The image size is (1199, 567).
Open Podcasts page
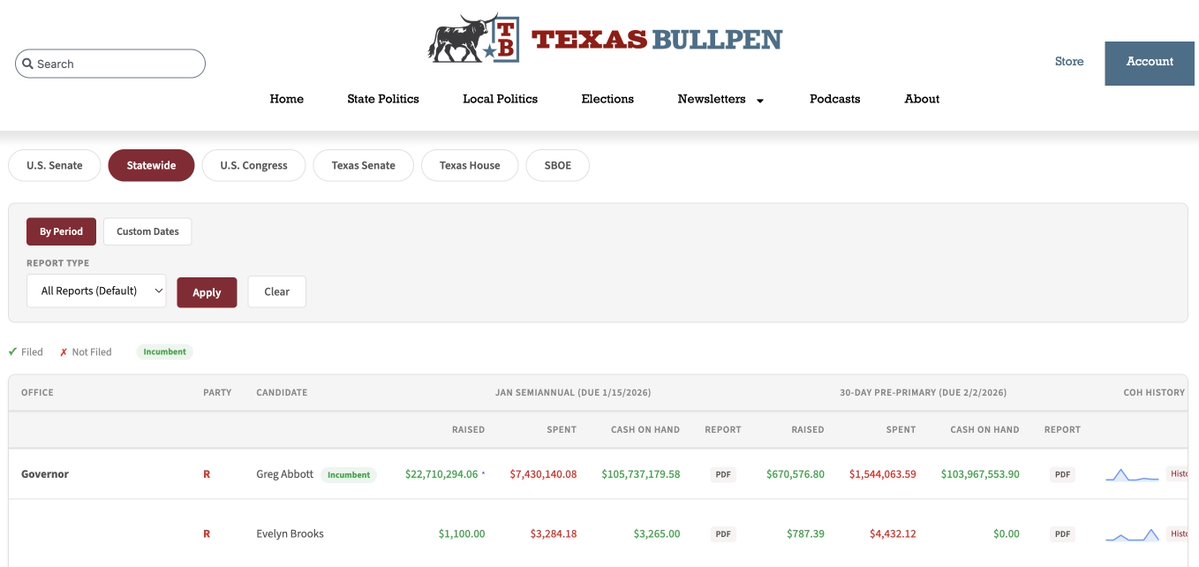835,99
